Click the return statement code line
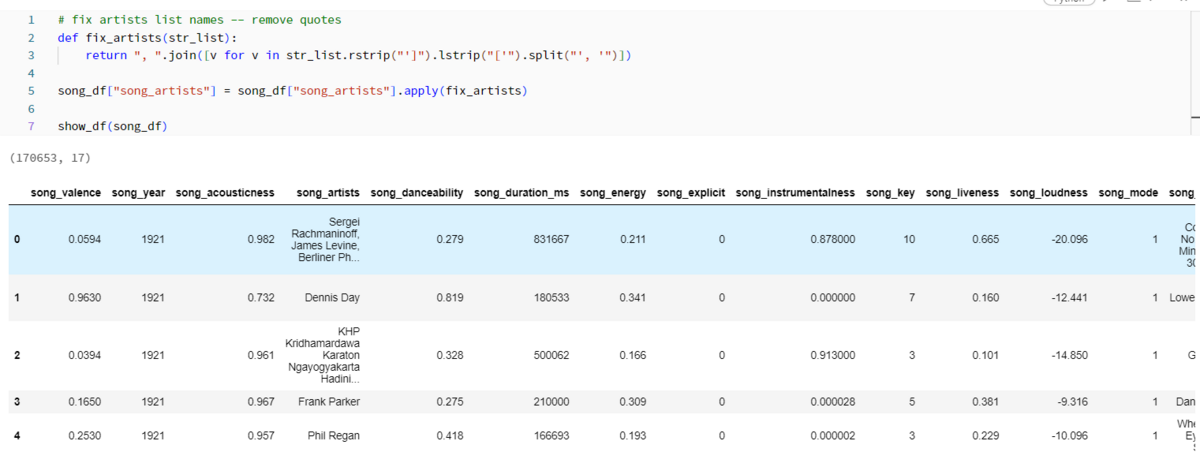This screenshot has height=467, width=1200. coord(357,55)
